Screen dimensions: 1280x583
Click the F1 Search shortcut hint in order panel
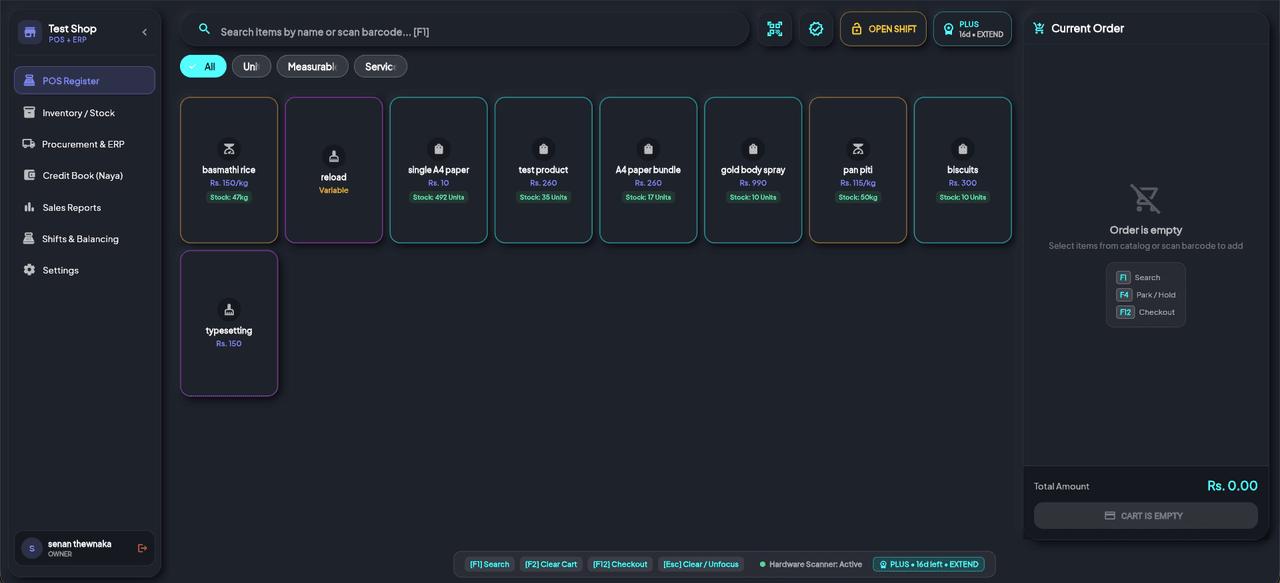point(1139,278)
